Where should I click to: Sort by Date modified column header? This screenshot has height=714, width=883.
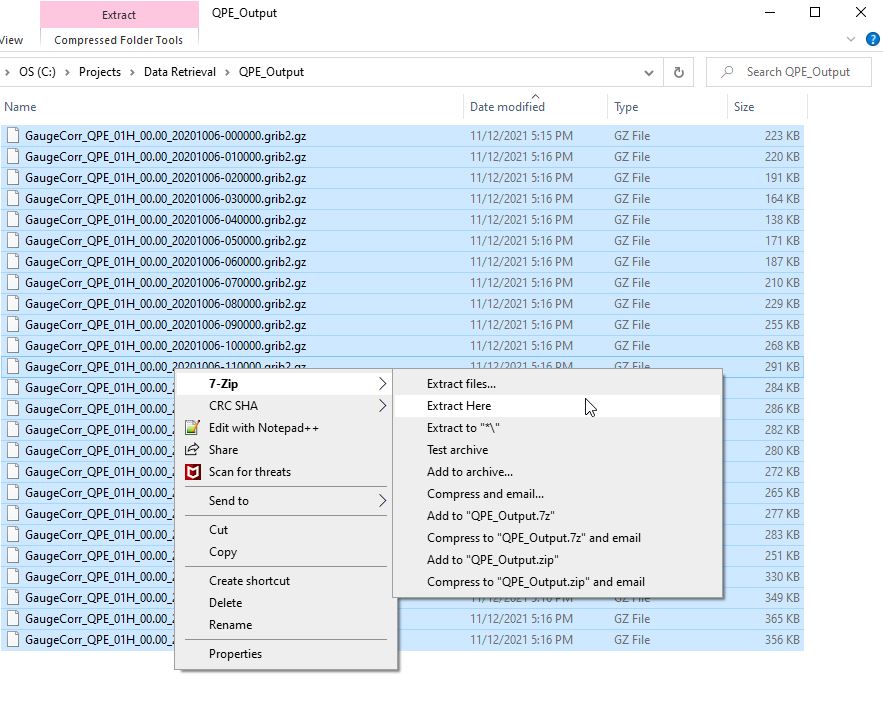point(536,106)
